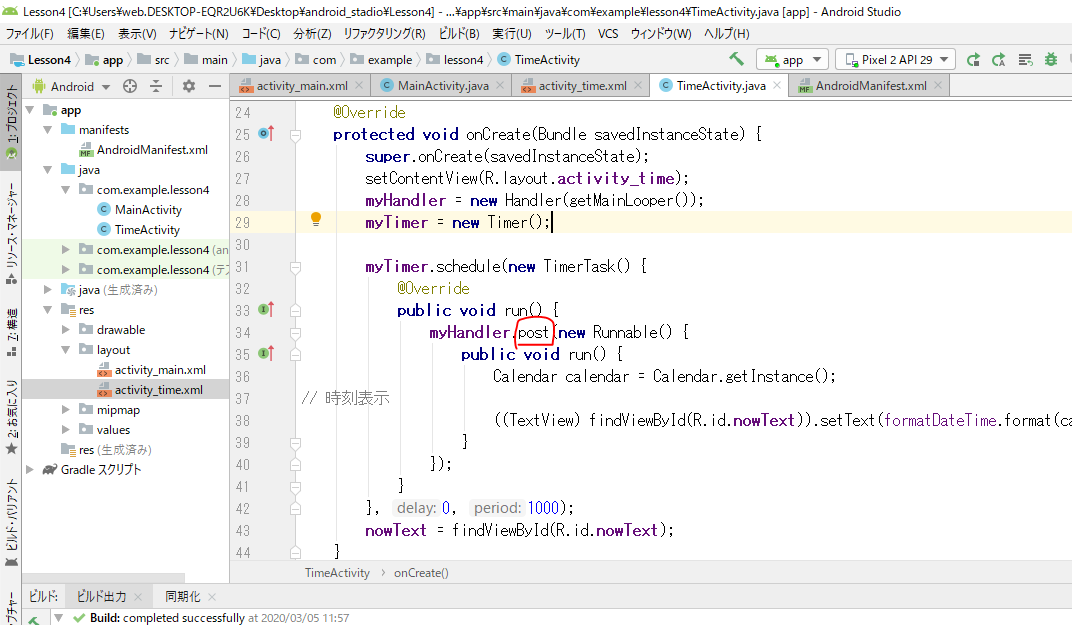Viewport: 1072px width, 625px height.
Task: Click the implements gutter icon on line 33
Action: click(x=266, y=310)
